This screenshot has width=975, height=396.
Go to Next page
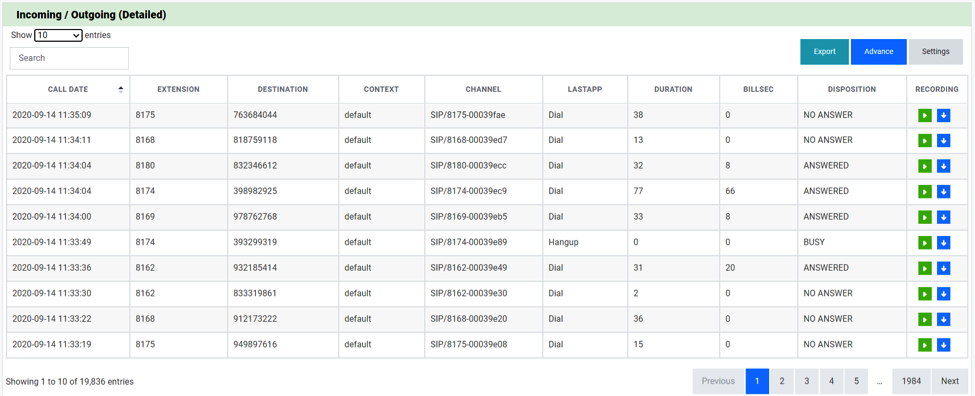click(950, 381)
